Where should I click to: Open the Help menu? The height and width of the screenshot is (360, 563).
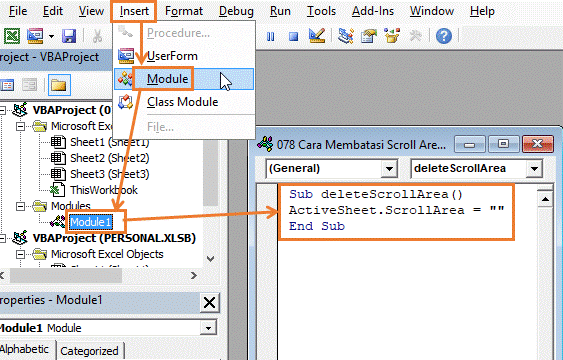tap(482, 11)
